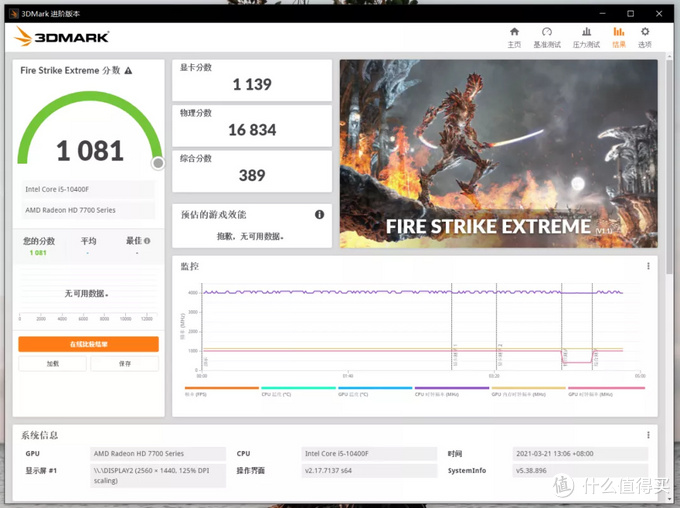This screenshot has width=680, height=508.
Task: Open the 系统信息 panel three-dot menu
Action: (x=648, y=435)
